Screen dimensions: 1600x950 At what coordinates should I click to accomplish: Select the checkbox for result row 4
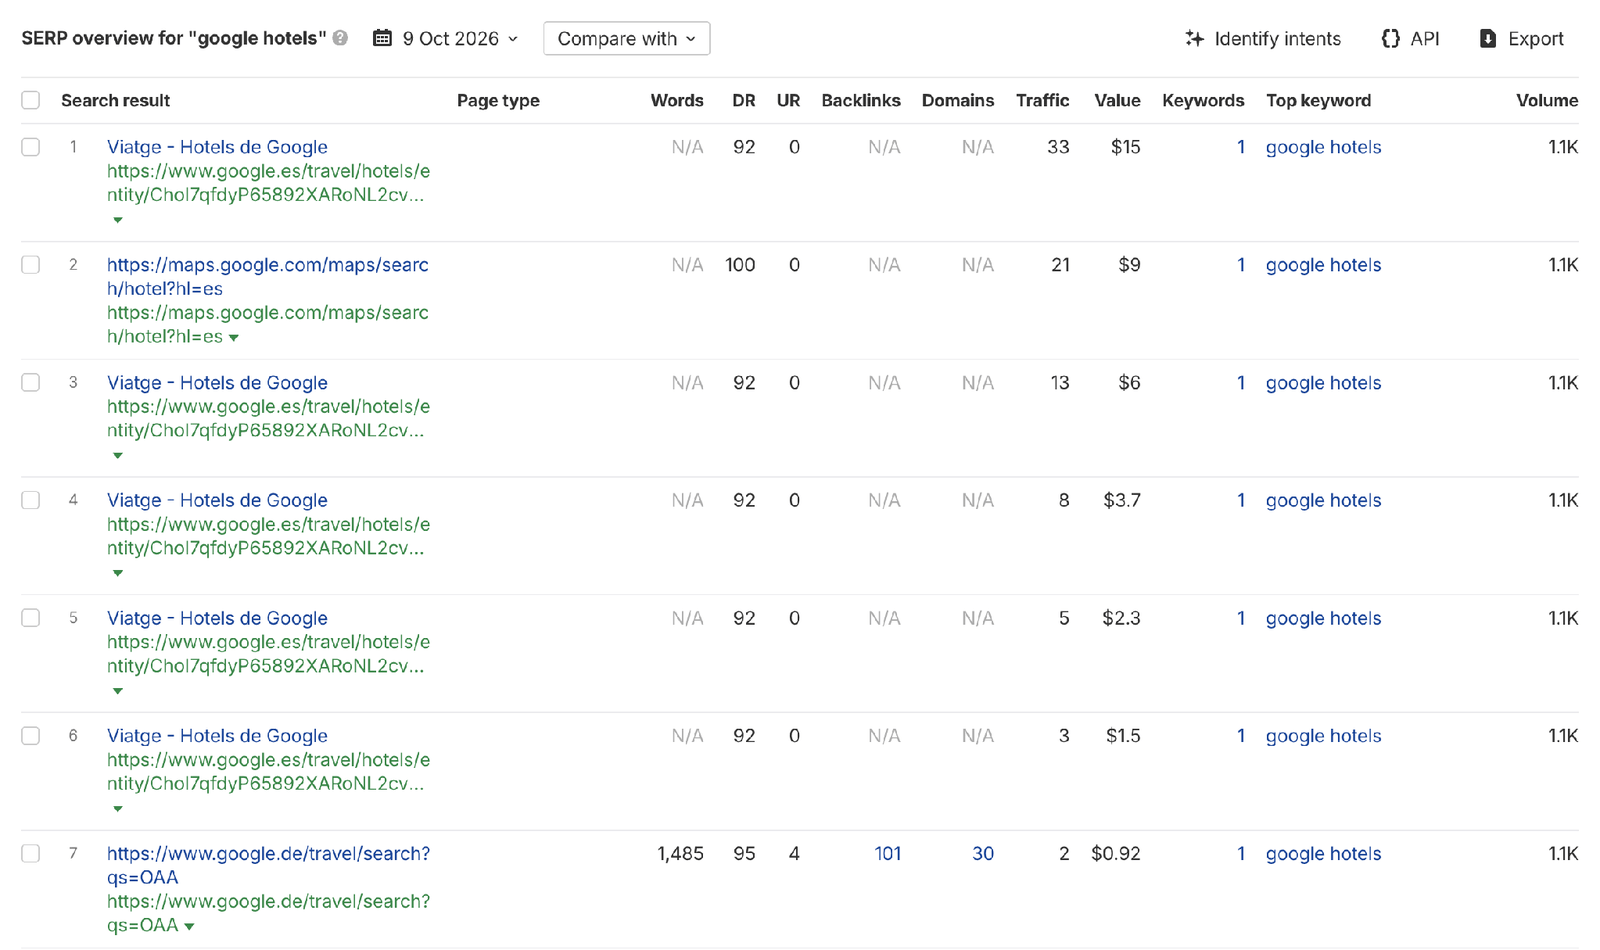(x=31, y=500)
